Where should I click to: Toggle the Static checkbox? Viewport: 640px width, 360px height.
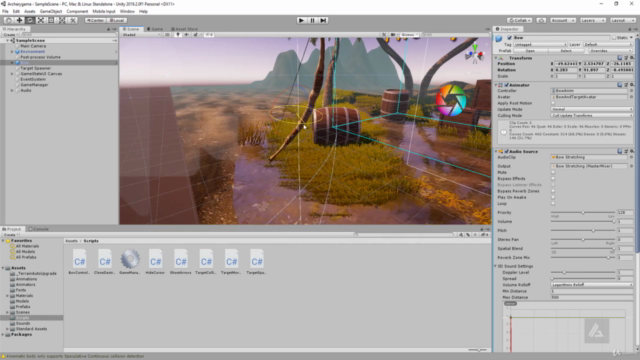(x=614, y=38)
